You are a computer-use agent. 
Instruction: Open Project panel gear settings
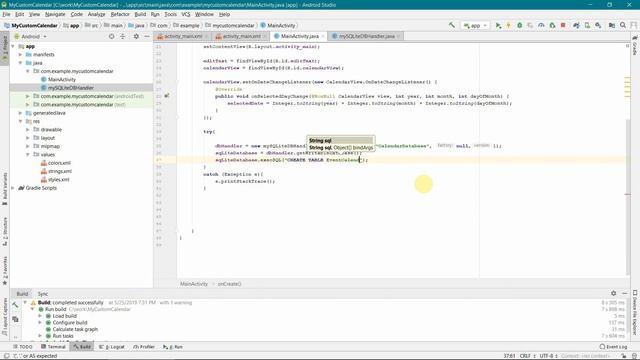click(136, 36)
